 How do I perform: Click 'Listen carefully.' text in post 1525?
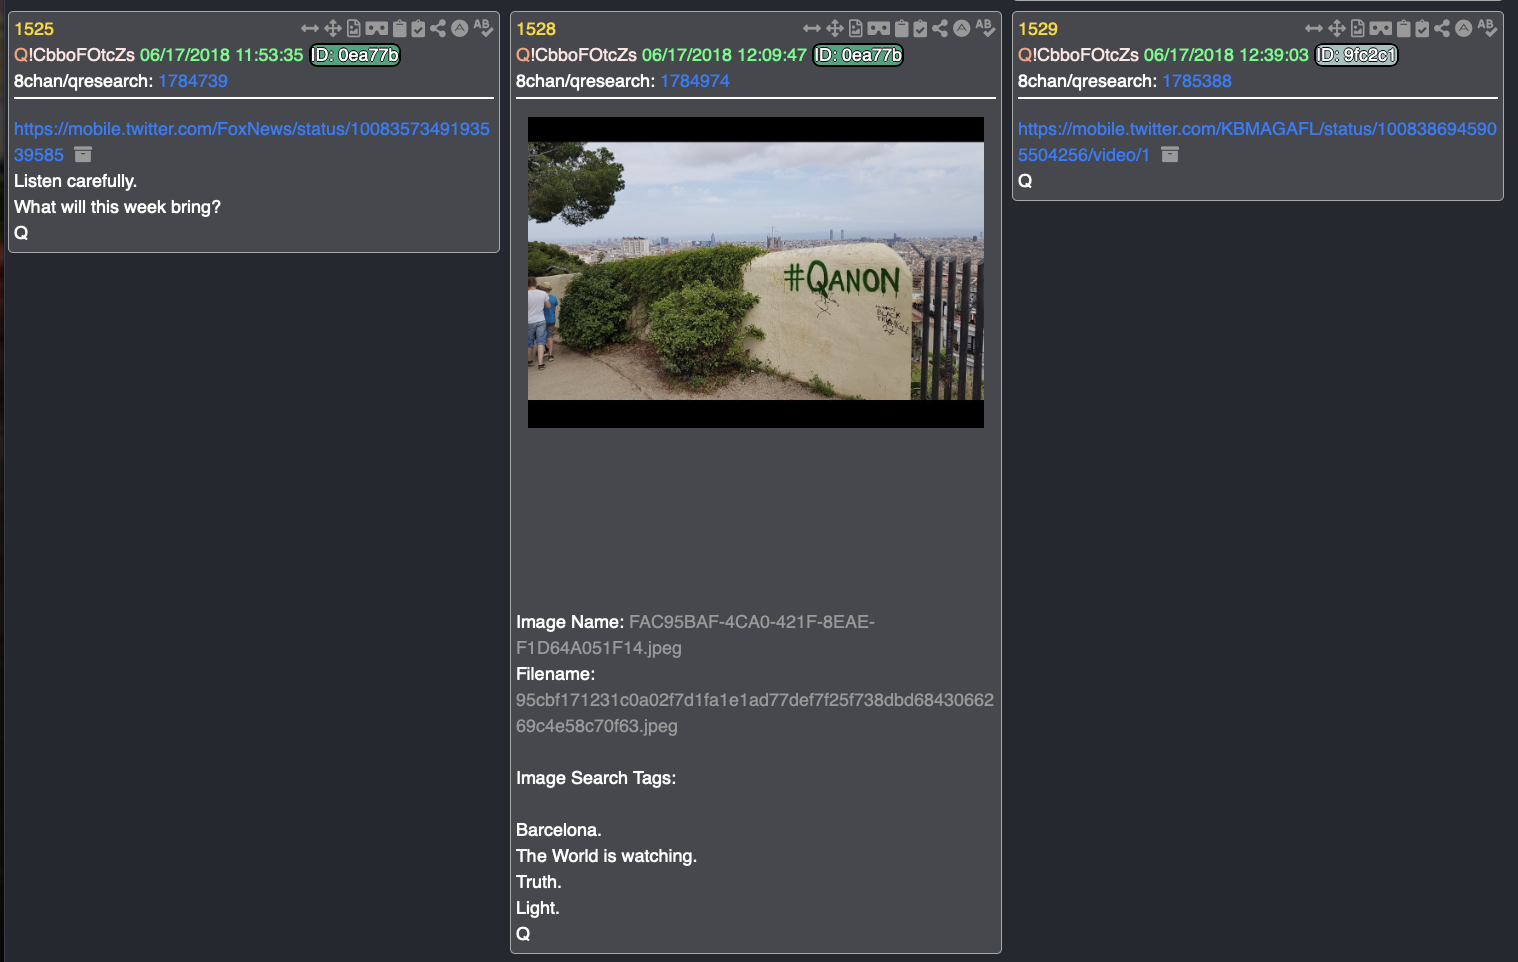point(75,181)
